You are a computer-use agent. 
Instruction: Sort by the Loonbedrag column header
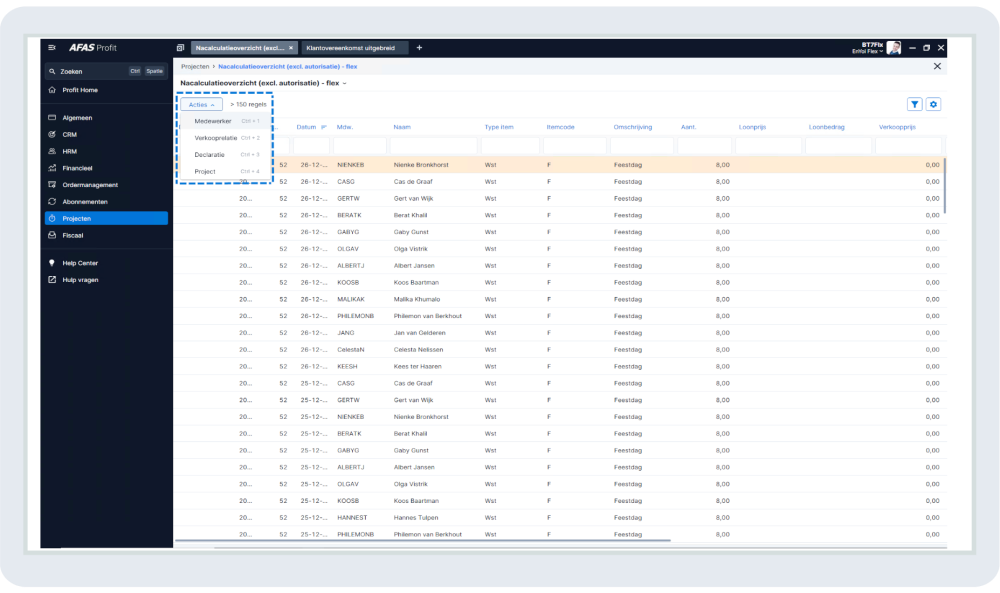827,128
